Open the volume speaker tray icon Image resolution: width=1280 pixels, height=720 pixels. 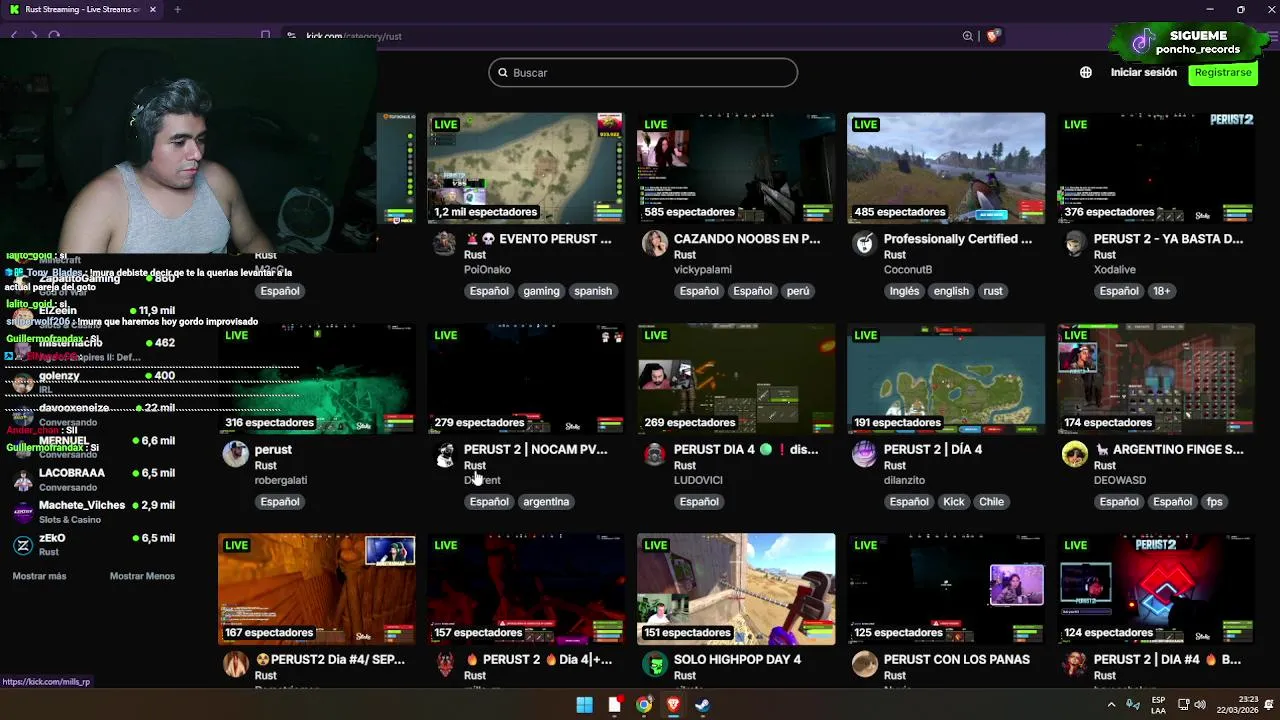tap(1200, 705)
